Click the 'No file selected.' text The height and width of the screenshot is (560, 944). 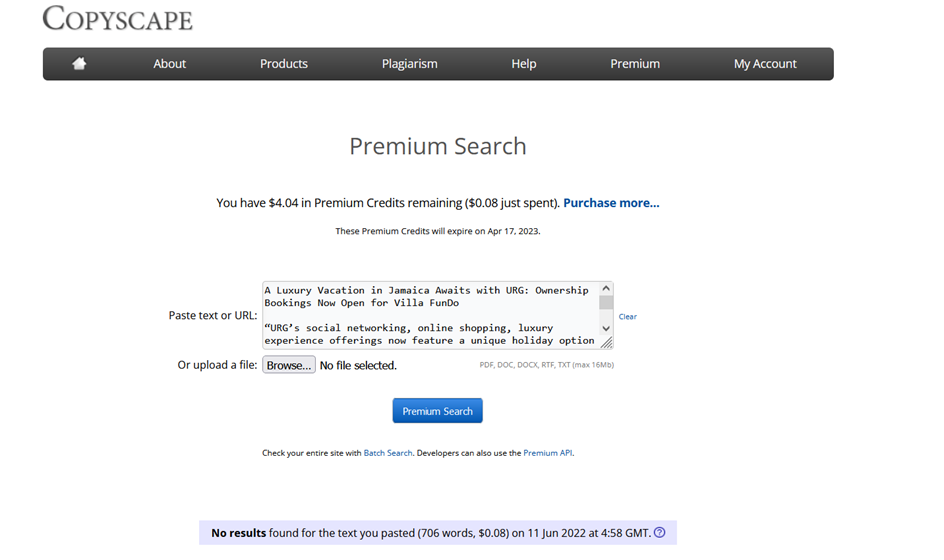(358, 366)
